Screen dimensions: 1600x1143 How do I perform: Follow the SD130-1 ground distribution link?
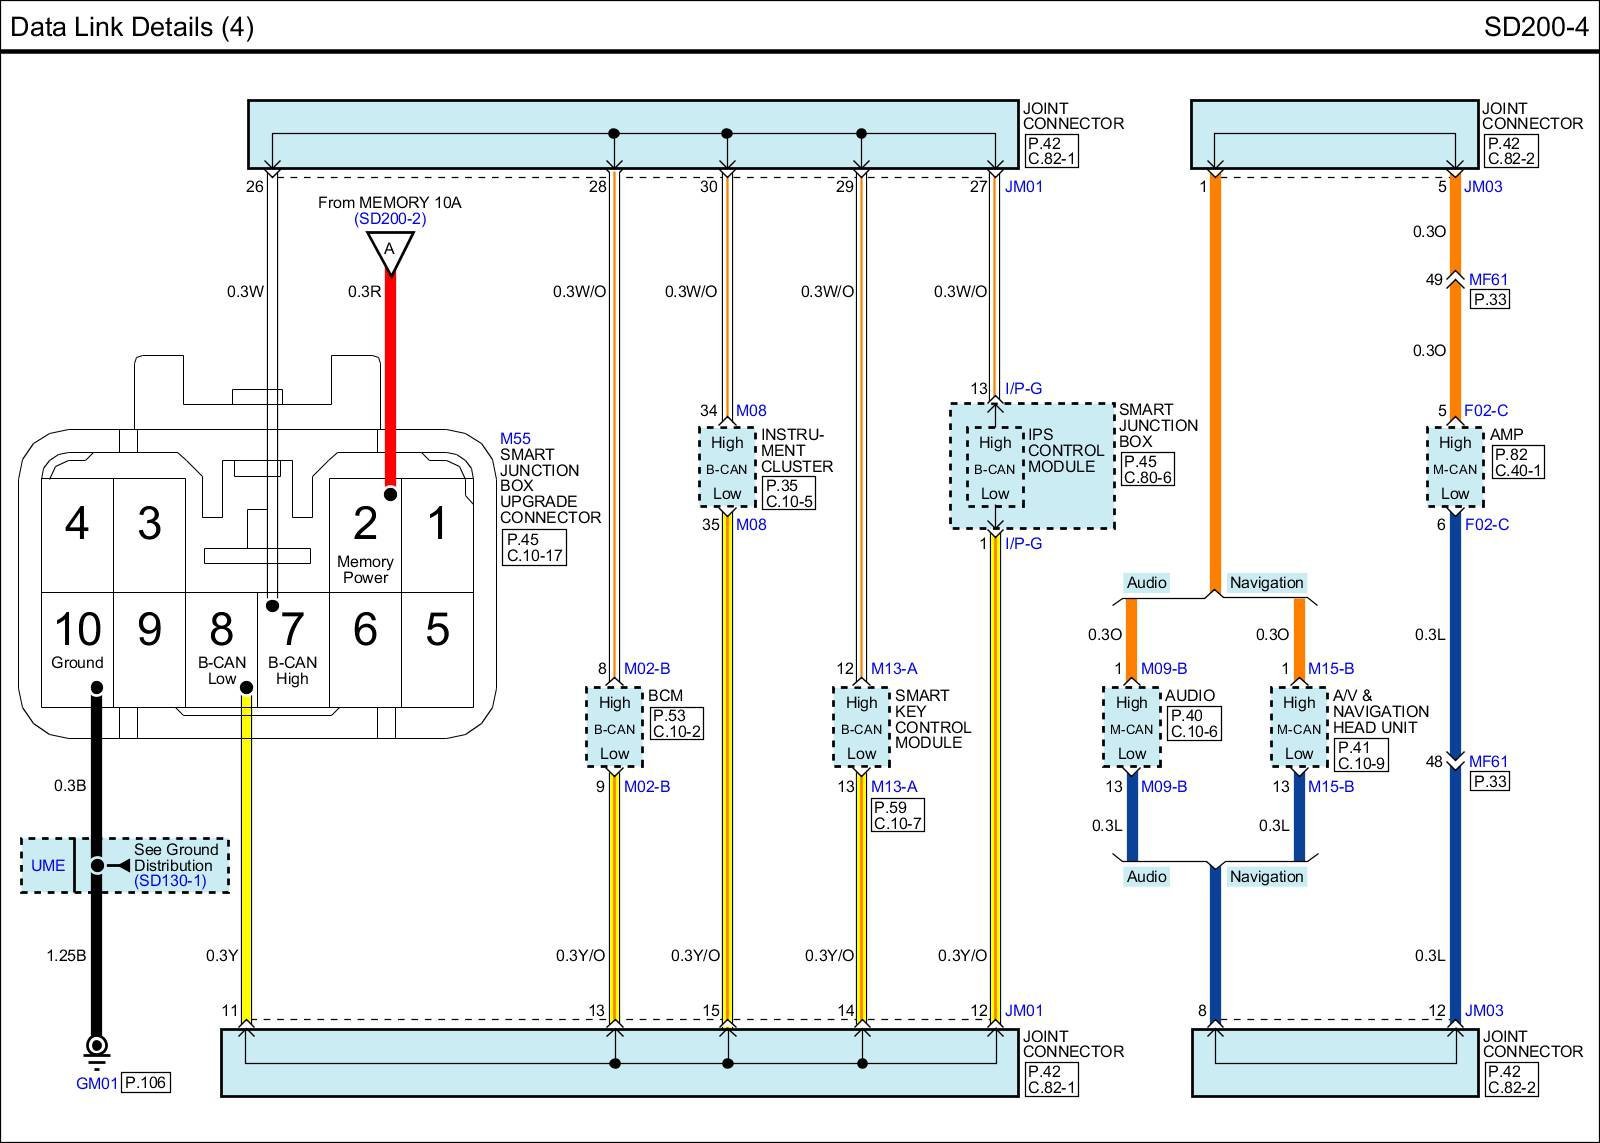[x=170, y=881]
